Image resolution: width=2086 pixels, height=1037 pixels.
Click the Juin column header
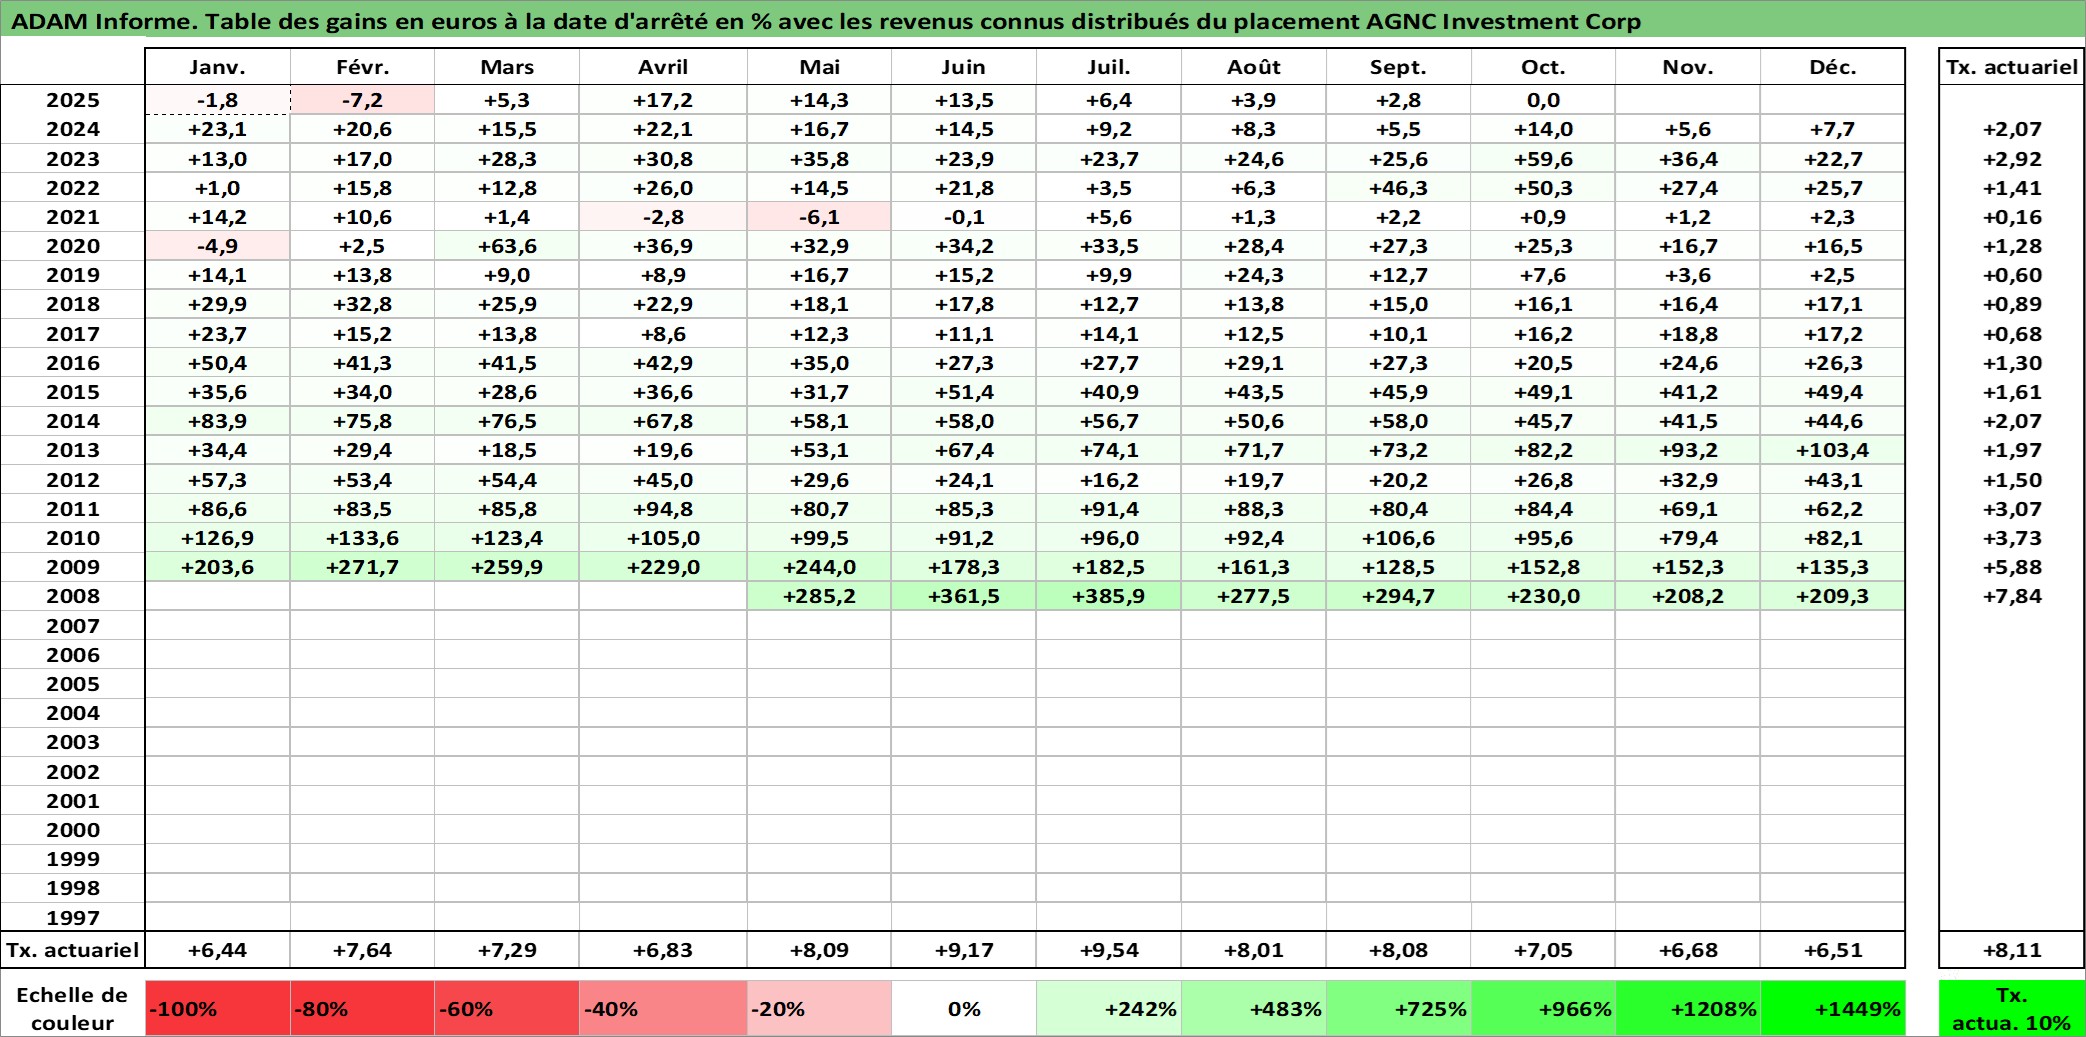963,67
